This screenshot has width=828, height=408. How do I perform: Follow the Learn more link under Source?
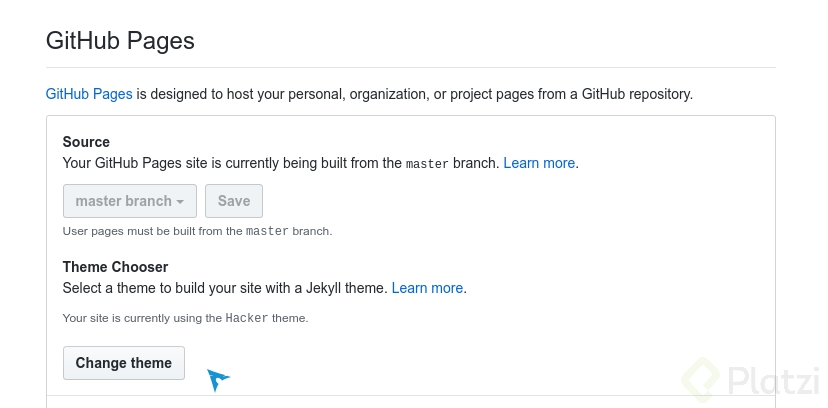pyautogui.click(x=539, y=163)
